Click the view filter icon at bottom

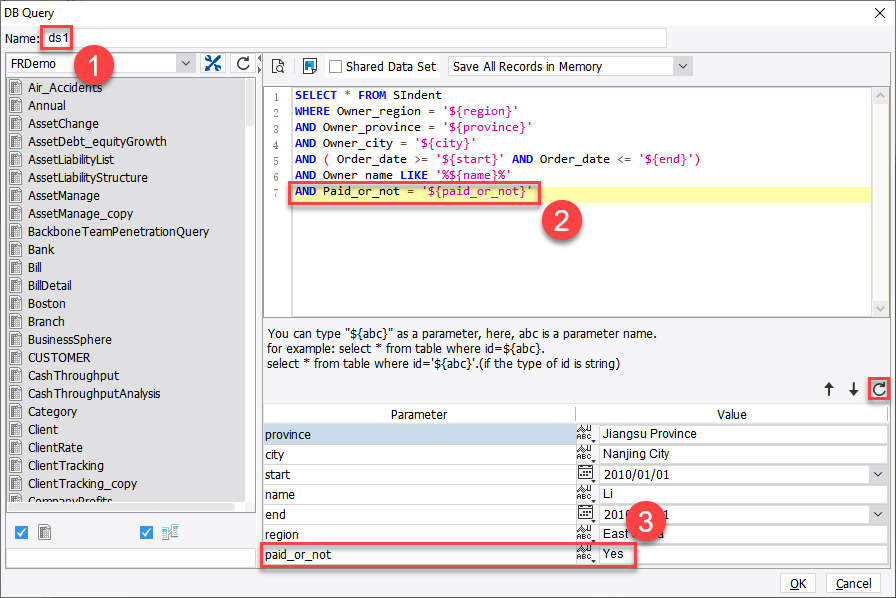point(170,532)
